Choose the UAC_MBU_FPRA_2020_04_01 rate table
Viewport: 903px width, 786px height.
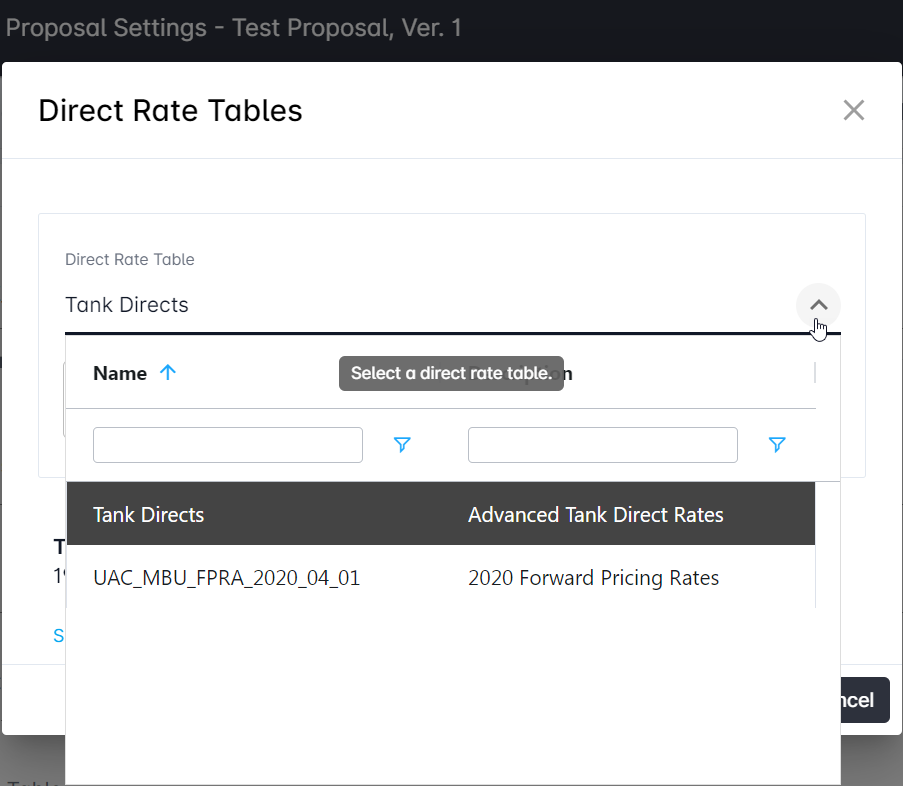226,578
